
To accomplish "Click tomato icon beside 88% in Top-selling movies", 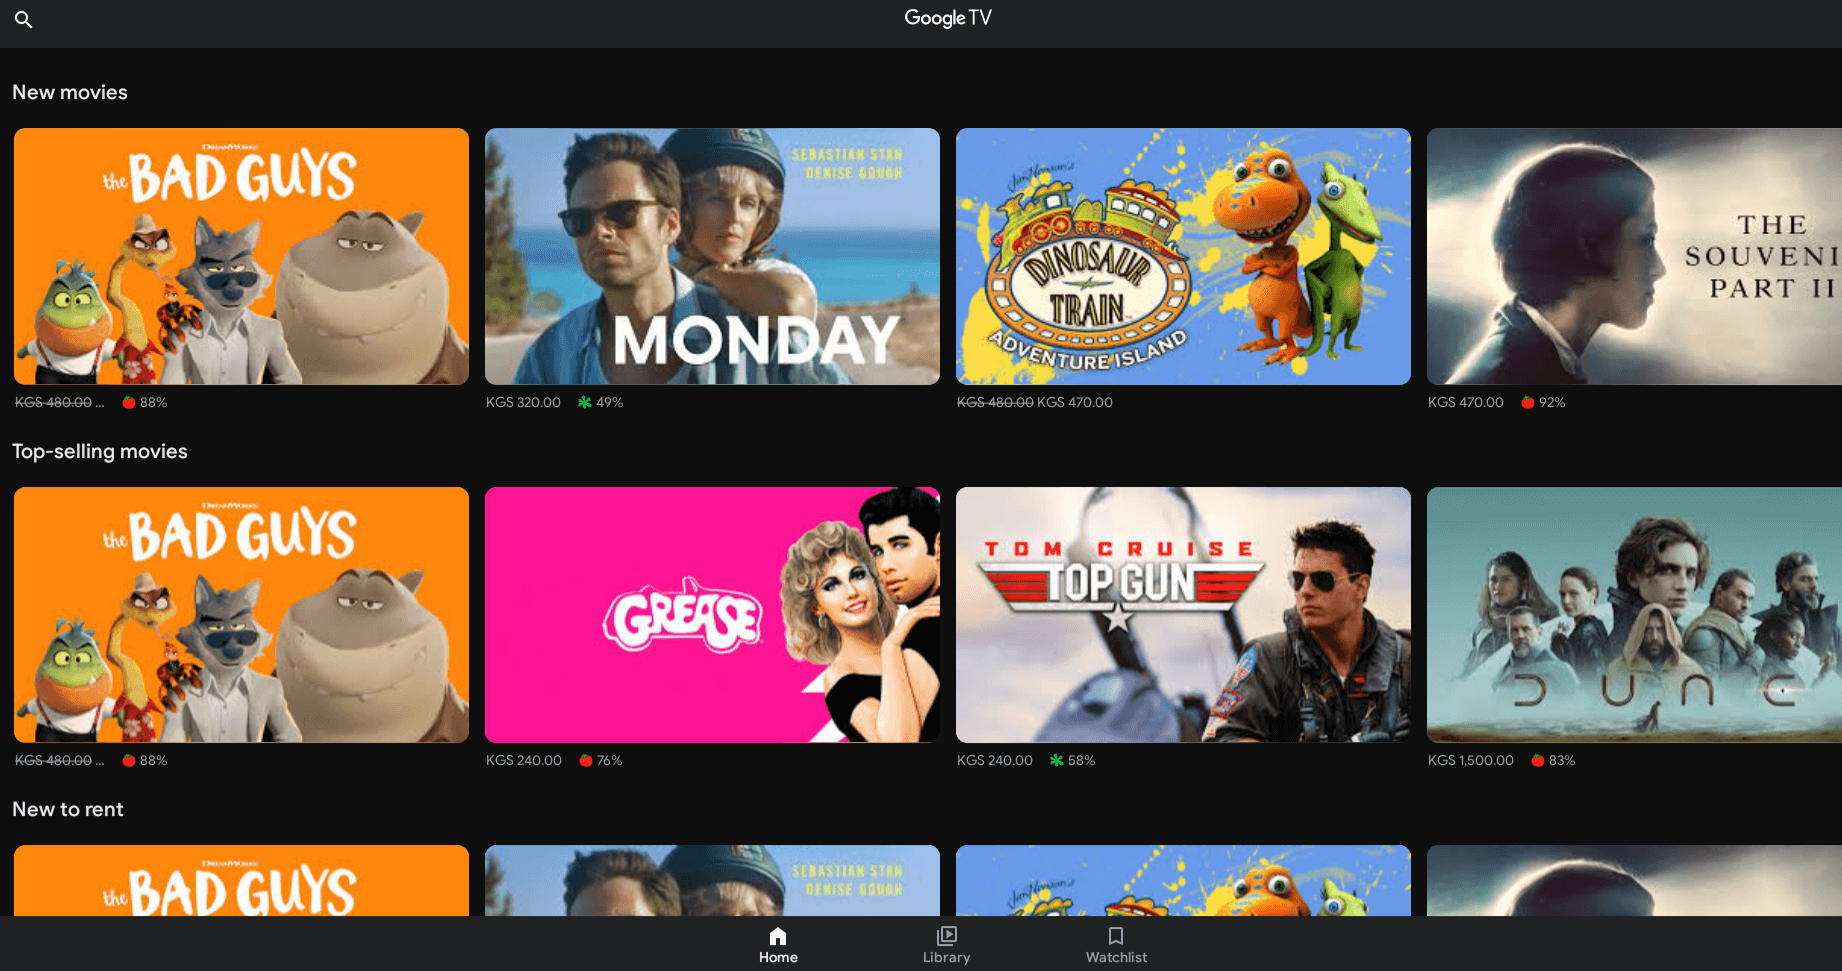I will [x=129, y=760].
